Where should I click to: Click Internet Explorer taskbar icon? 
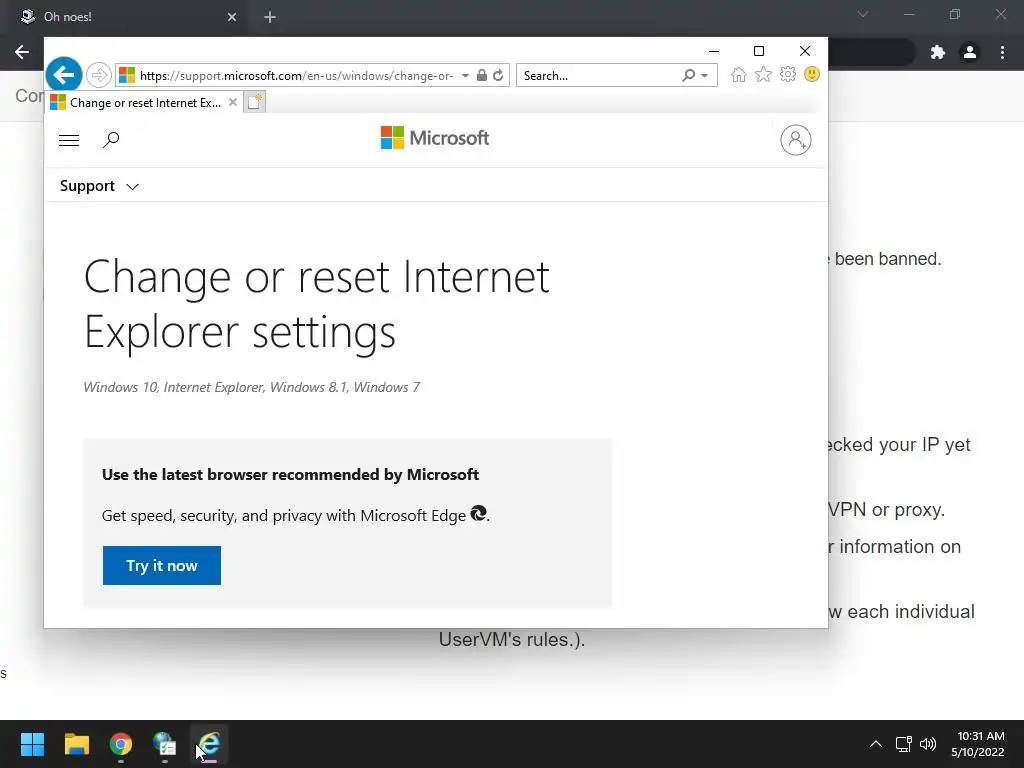[209, 744]
